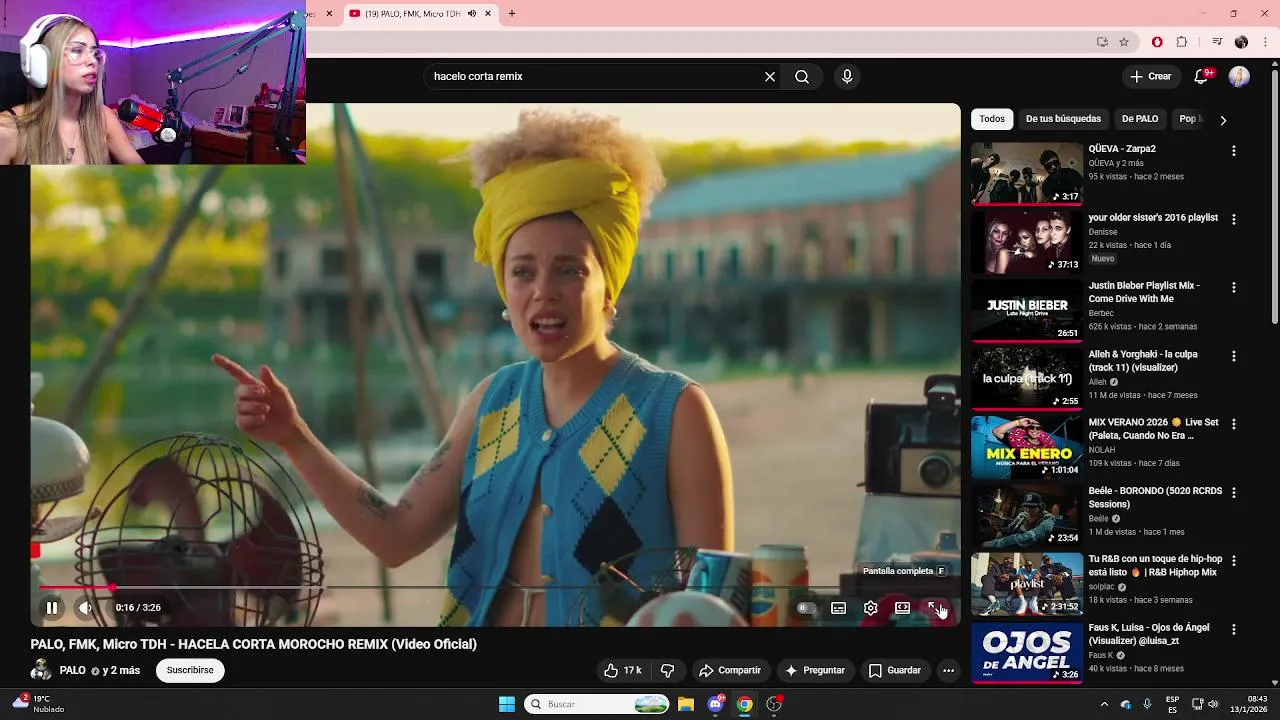Open OBS Studio from the taskbar
This screenshot has height=720, width=1280.
point(774,704)
